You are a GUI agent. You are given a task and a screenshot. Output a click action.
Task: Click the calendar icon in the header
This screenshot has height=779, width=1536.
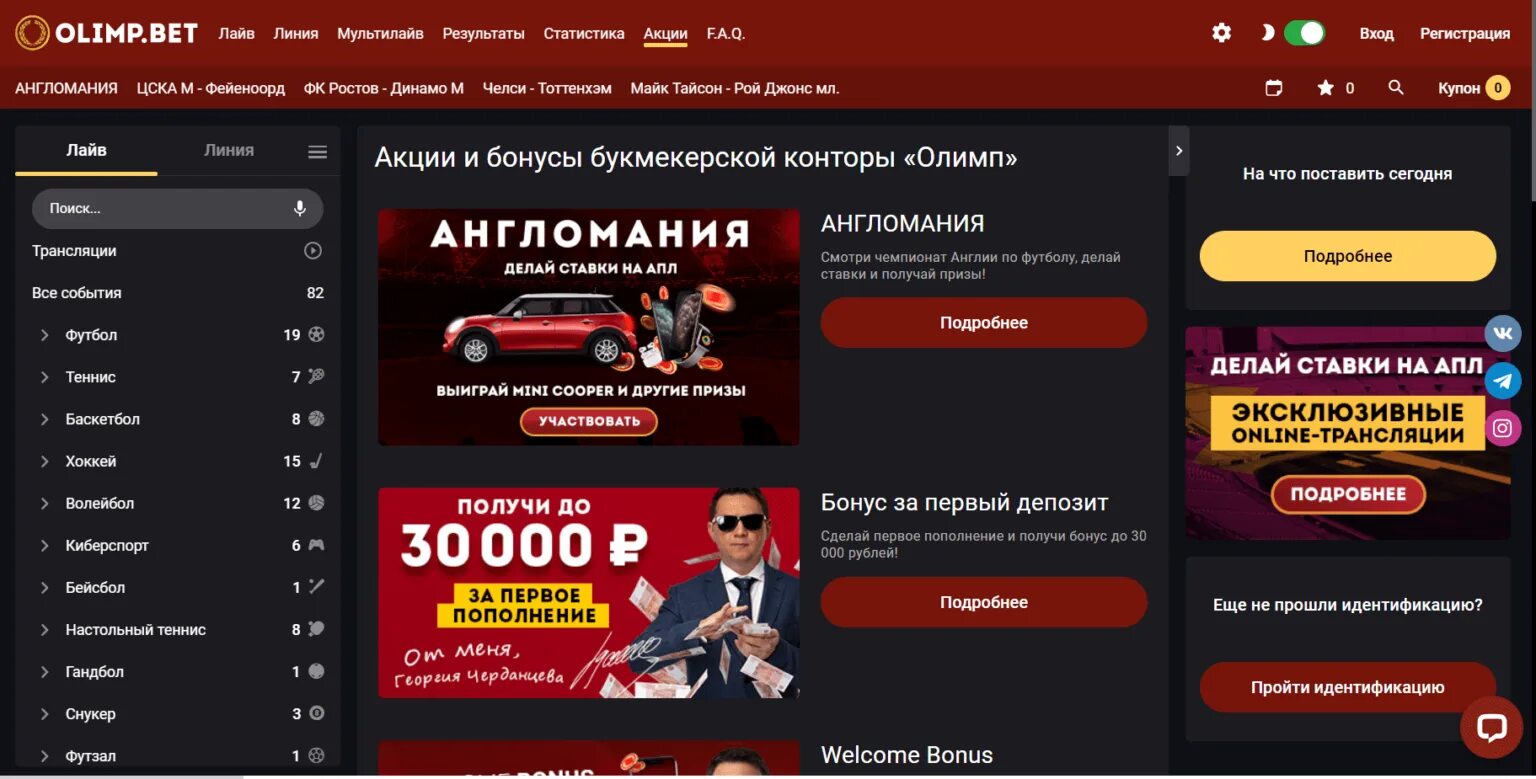click(1273, 88)
